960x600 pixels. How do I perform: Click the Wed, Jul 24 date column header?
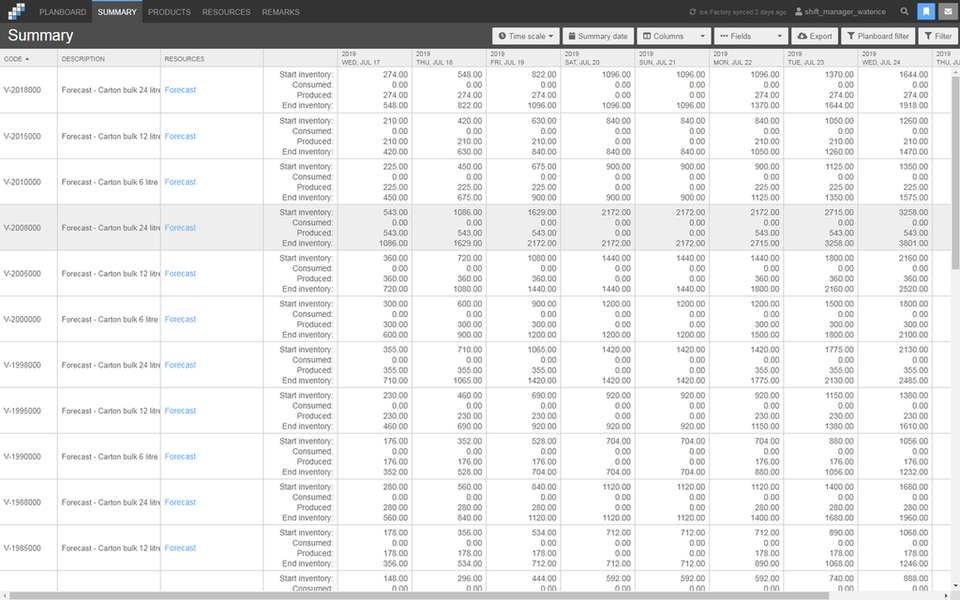click(895, 58)
